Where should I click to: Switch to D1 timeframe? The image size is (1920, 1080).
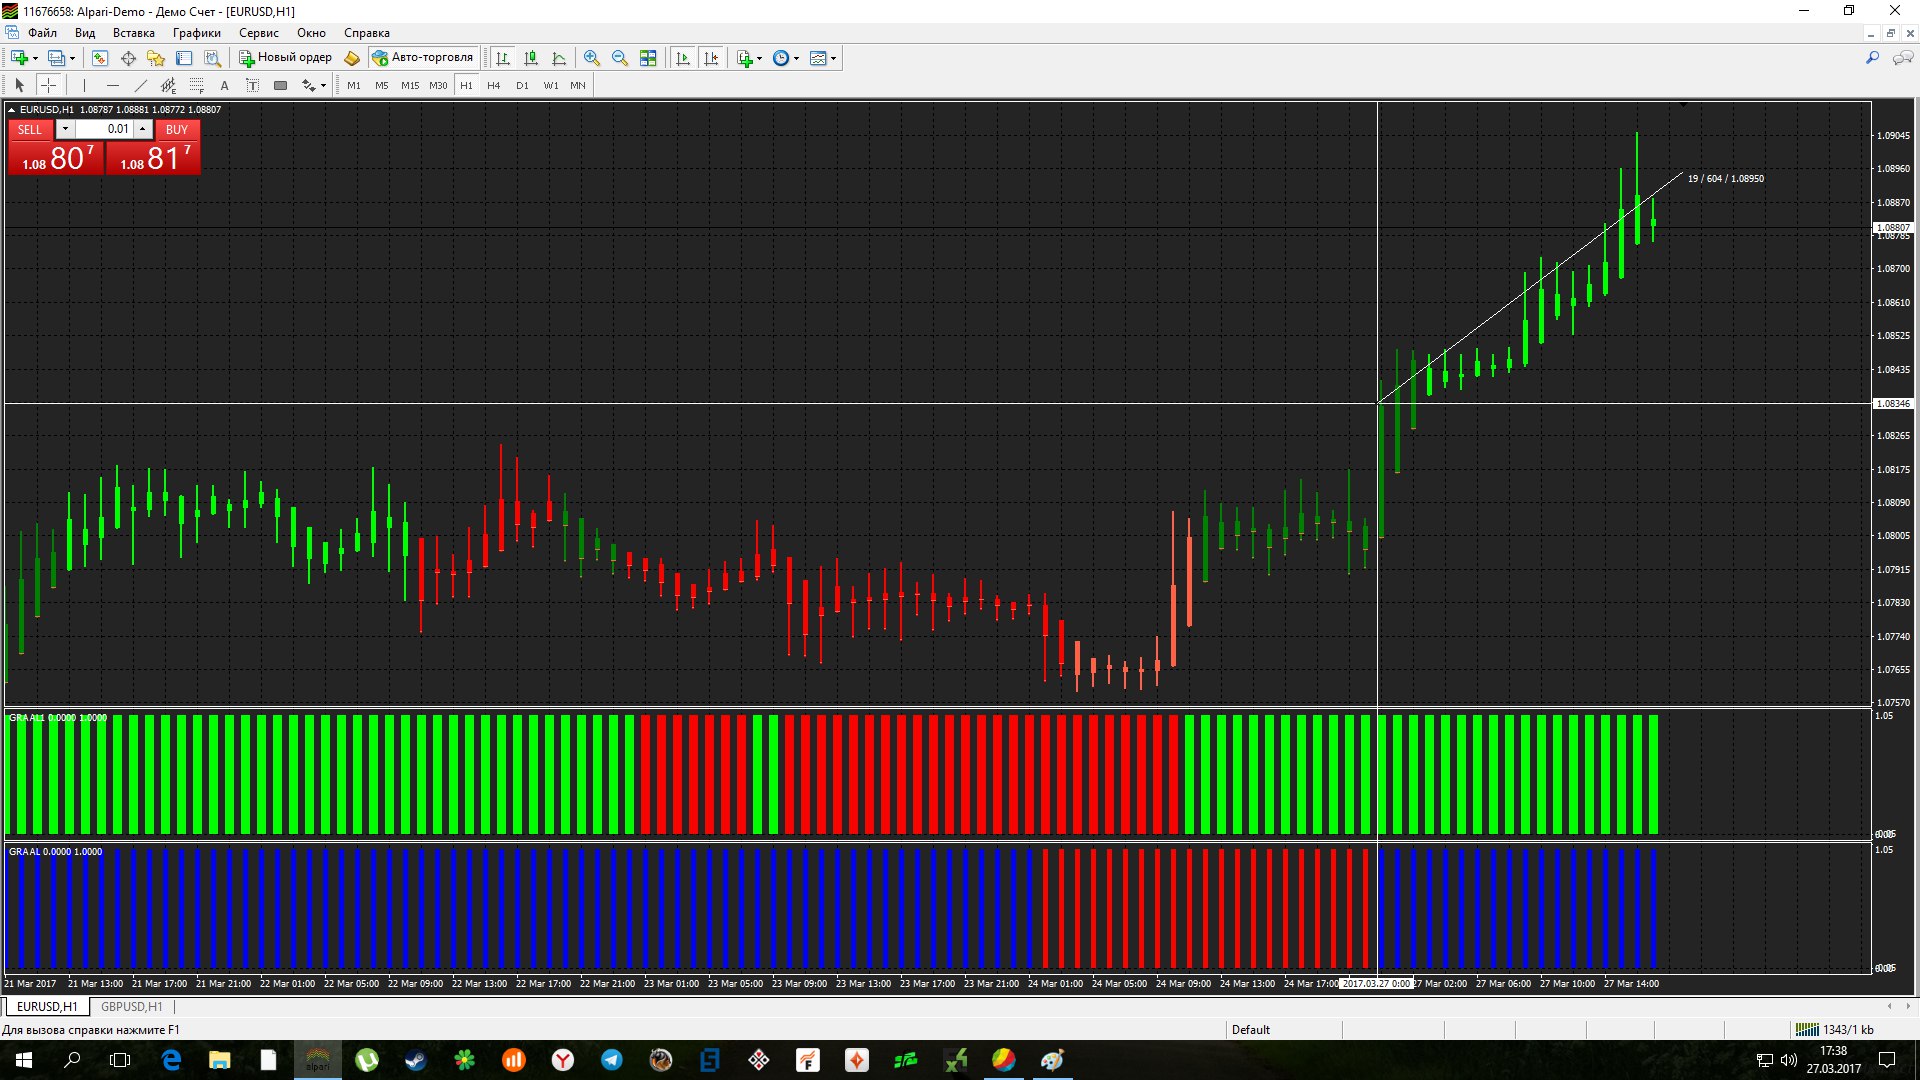click(522, 86)
